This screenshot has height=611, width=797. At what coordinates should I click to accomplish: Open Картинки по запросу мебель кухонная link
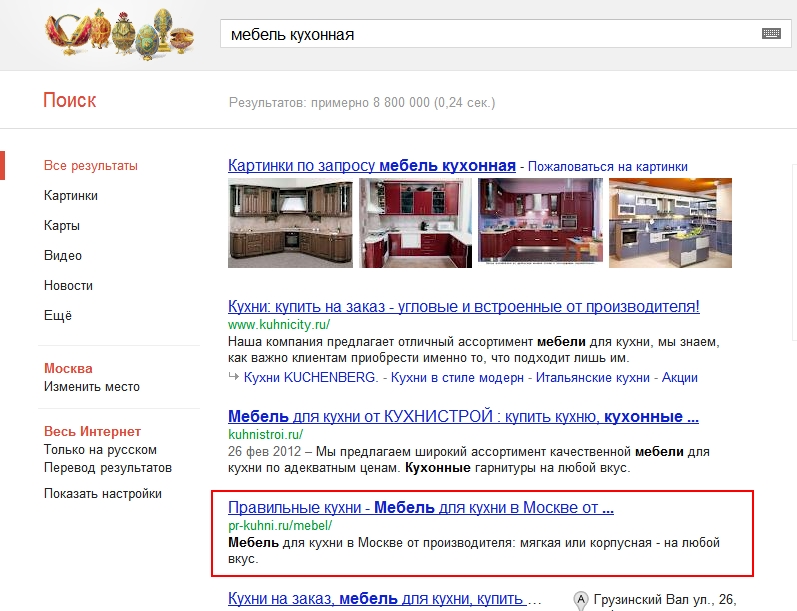(x=372, y=166)
